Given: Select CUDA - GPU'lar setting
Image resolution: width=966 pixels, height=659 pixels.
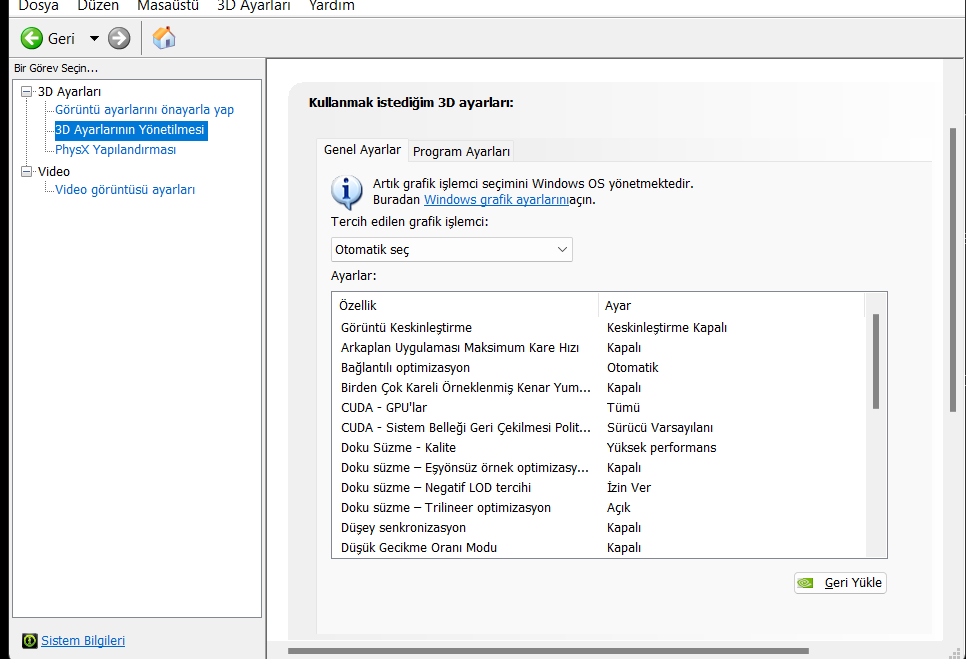Looking at the screenshot, I should (x=599, y=408).
